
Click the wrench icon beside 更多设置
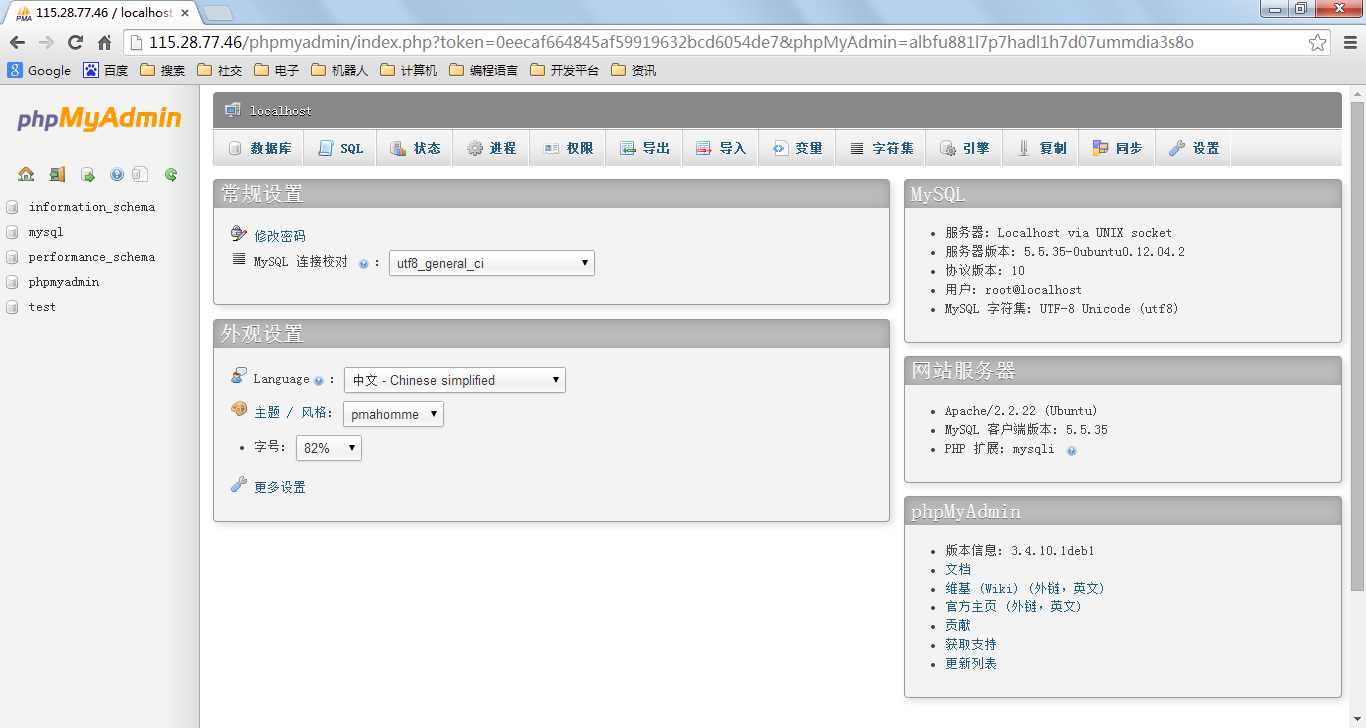click(x=238, y=484)
